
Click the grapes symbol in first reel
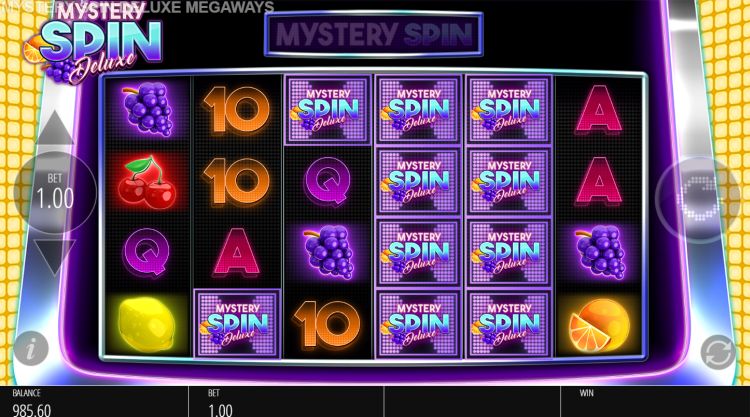148,110
